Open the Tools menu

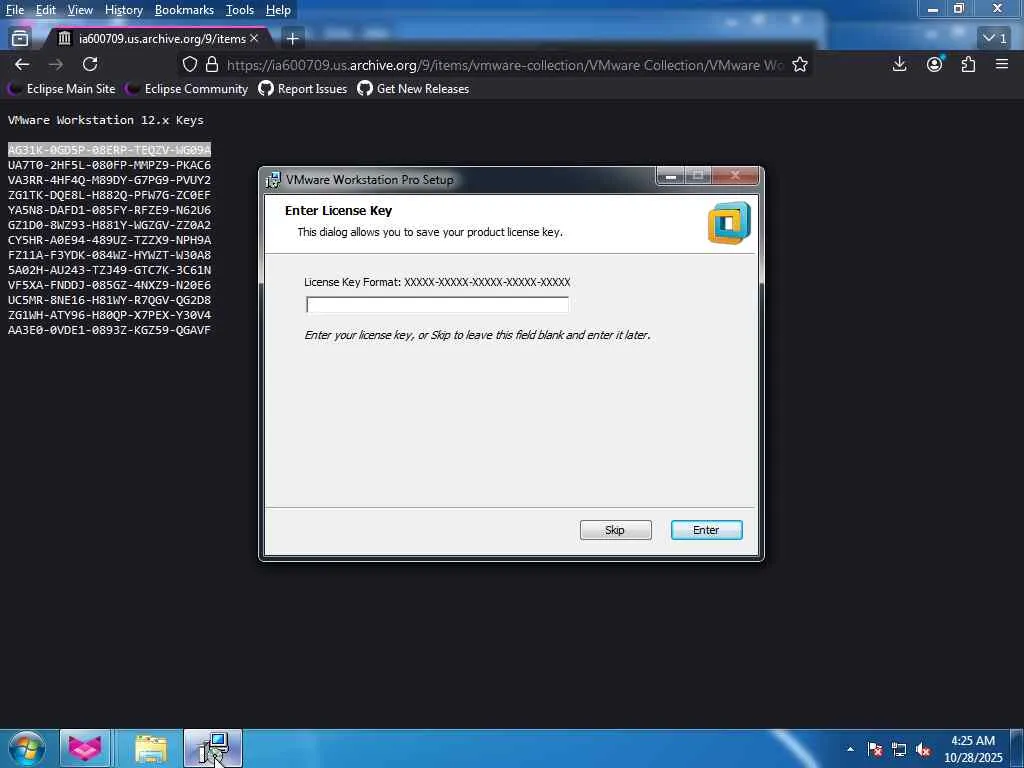coord(239,10)
